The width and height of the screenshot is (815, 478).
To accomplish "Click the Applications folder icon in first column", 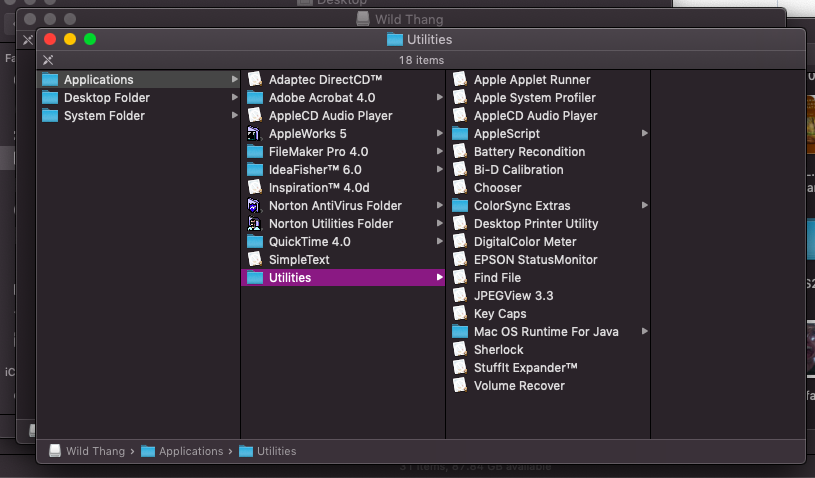I will point(50,79).
